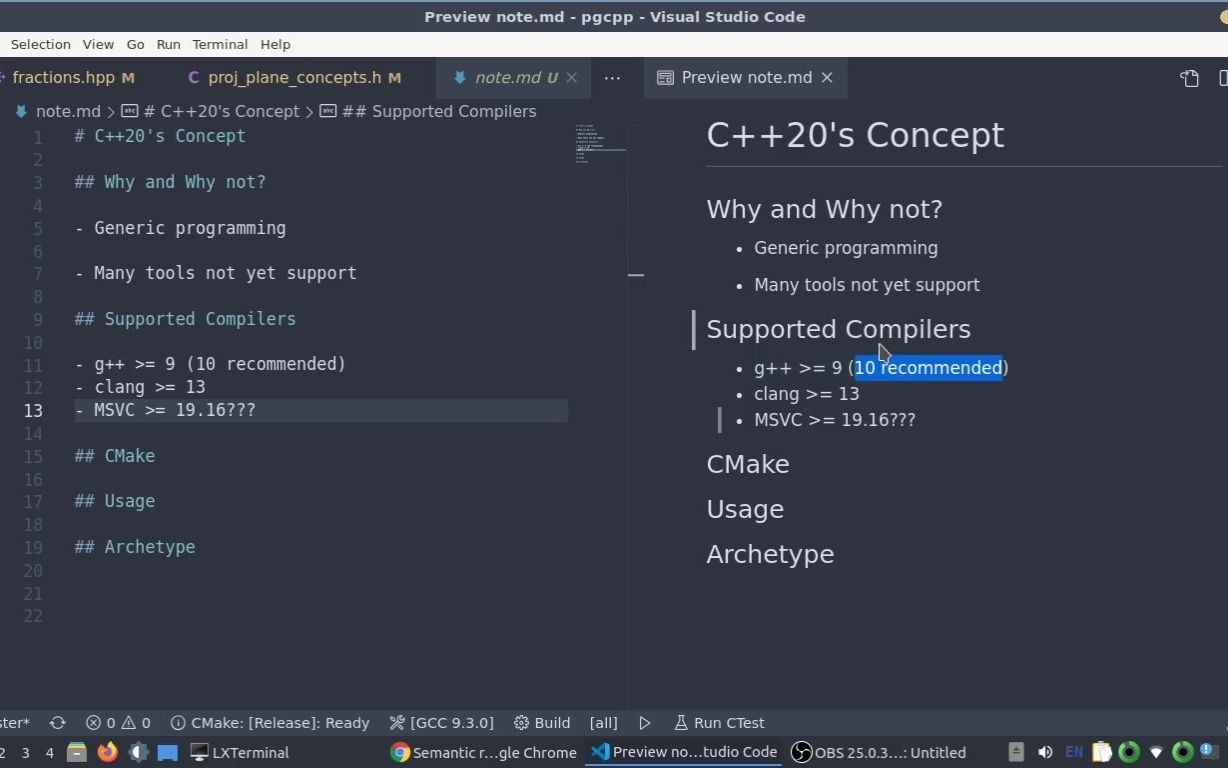This screenshot has height=768, width=1228.
Task: Open LXTerminal from the taskbar
Action: [240, 752]
